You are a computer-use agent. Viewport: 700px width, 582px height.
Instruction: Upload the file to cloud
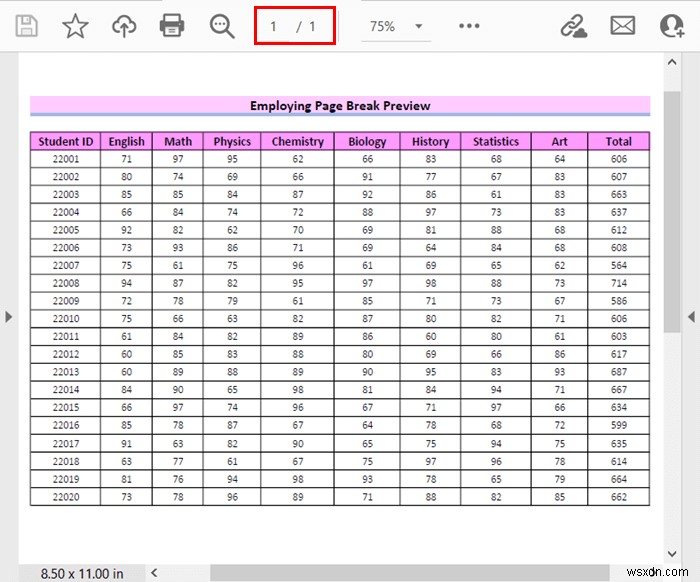click(x=124, y=26)
